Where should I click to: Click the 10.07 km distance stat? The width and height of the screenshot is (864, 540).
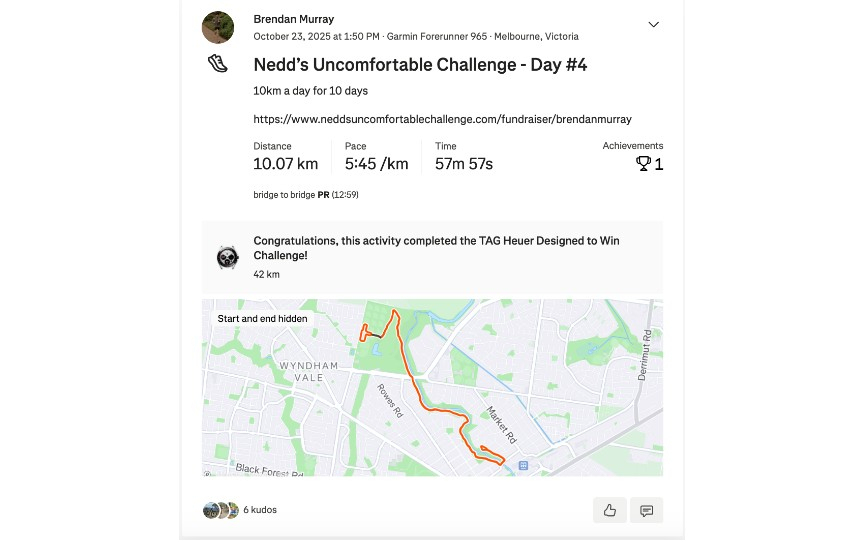pyautogui.click(x=286, y=164)
